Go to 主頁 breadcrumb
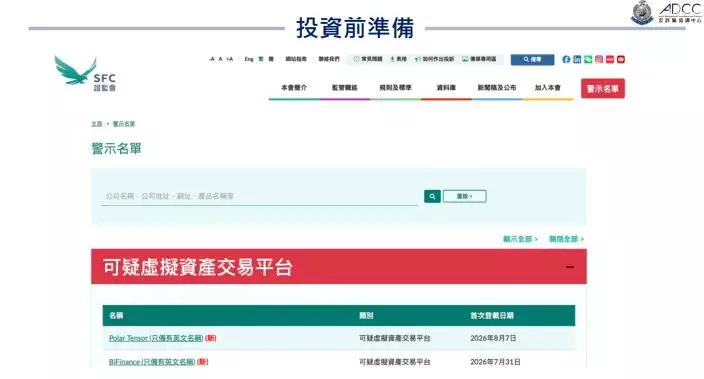Screen dimensions: 704x379 (97, 124)
